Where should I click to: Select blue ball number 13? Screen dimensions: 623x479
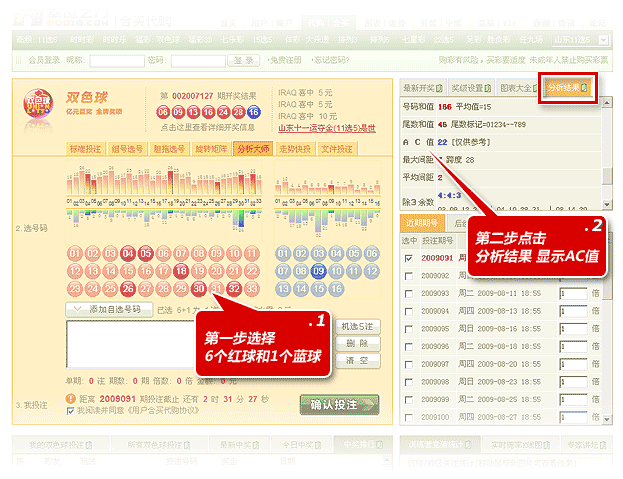click(x=283, y=289)
